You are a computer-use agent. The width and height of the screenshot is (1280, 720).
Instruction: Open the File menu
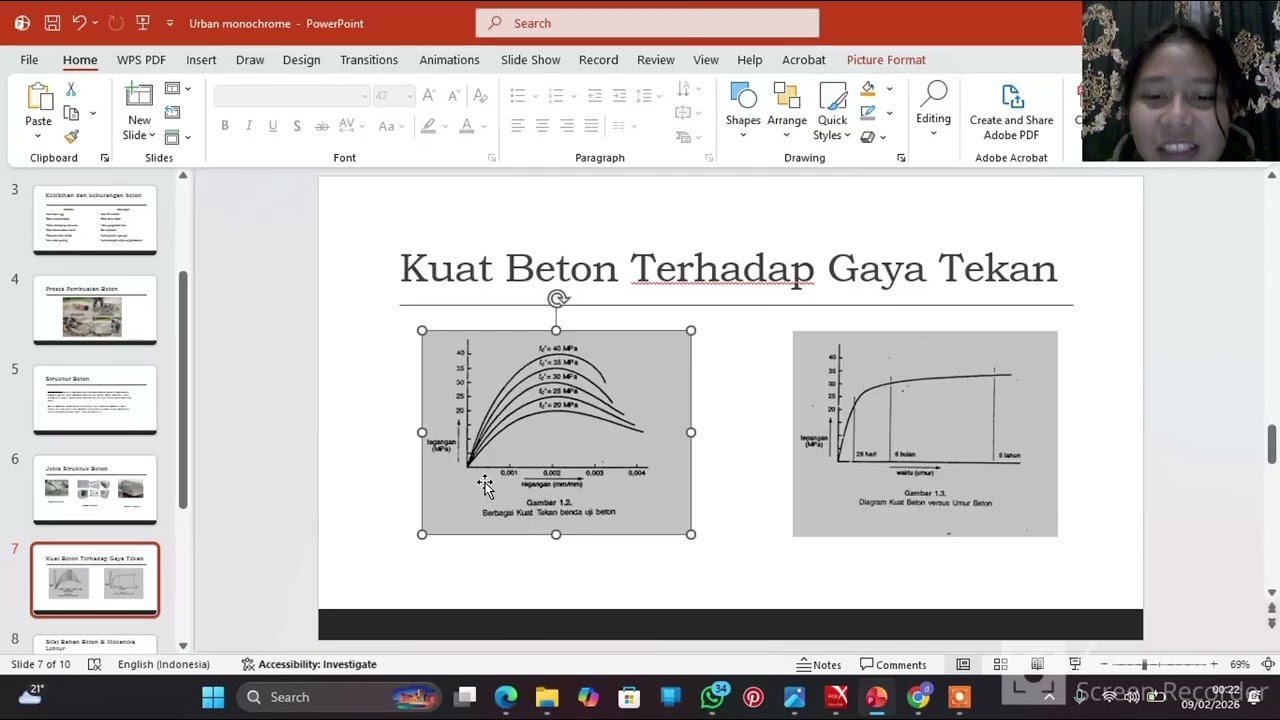(x=29, y=60)
